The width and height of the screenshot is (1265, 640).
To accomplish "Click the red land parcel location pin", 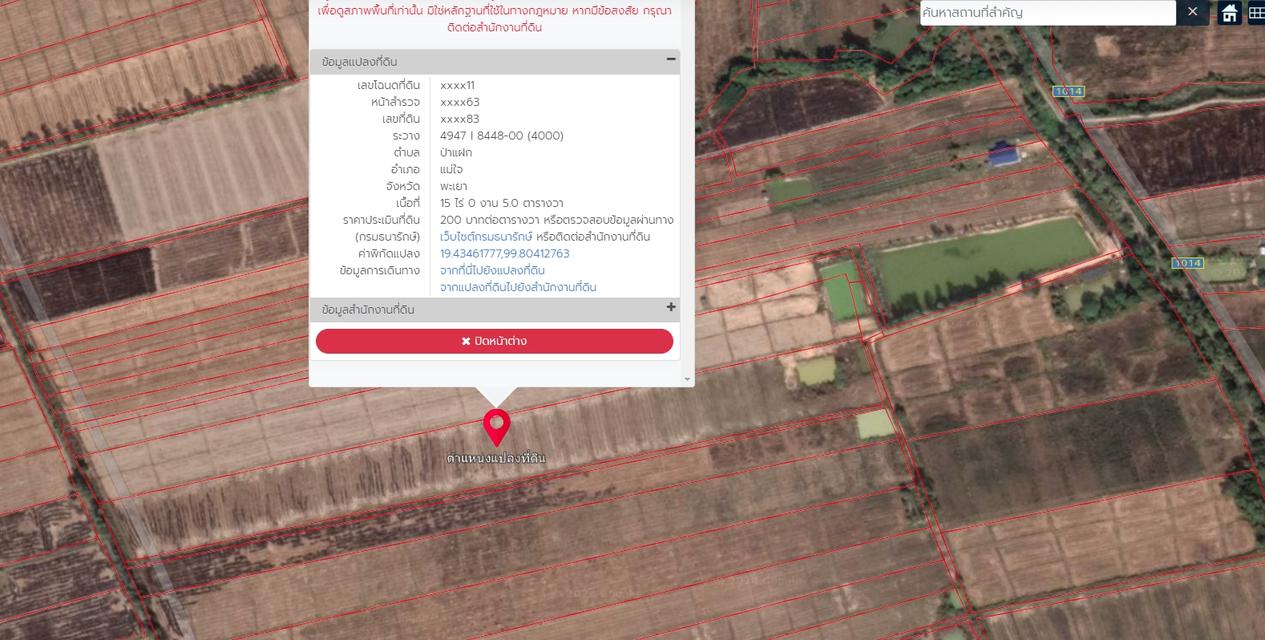I will [496, 425].
